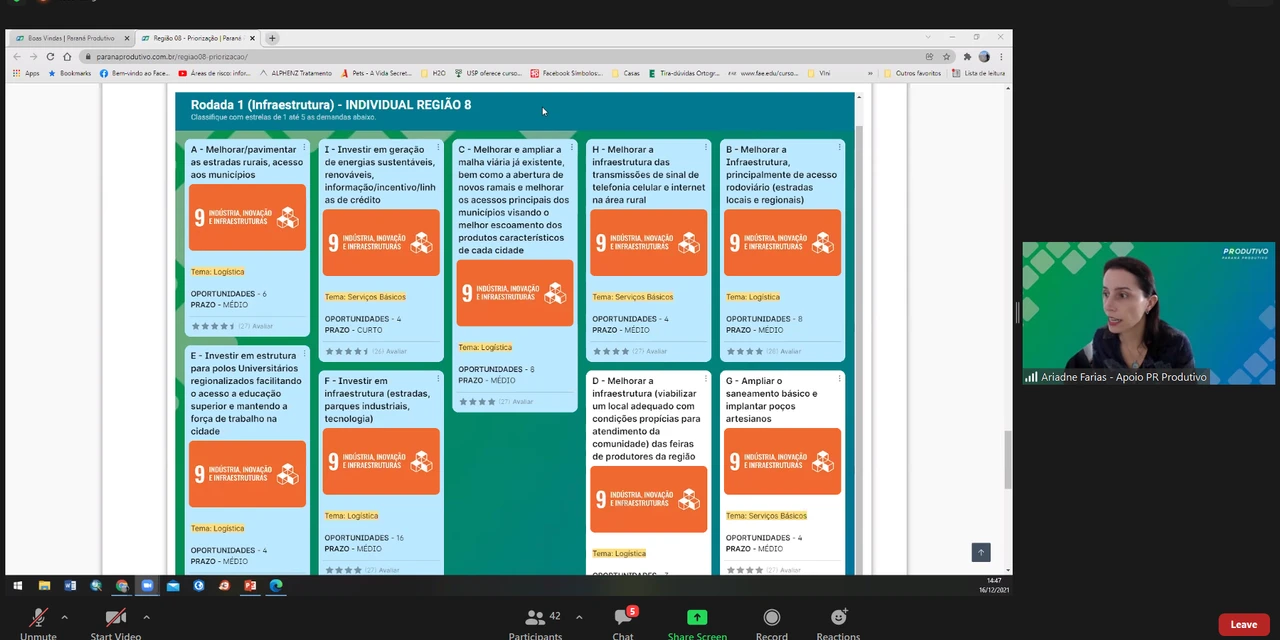
Task: Open the Zoom Chat panel
Action: tap(624, 619)
